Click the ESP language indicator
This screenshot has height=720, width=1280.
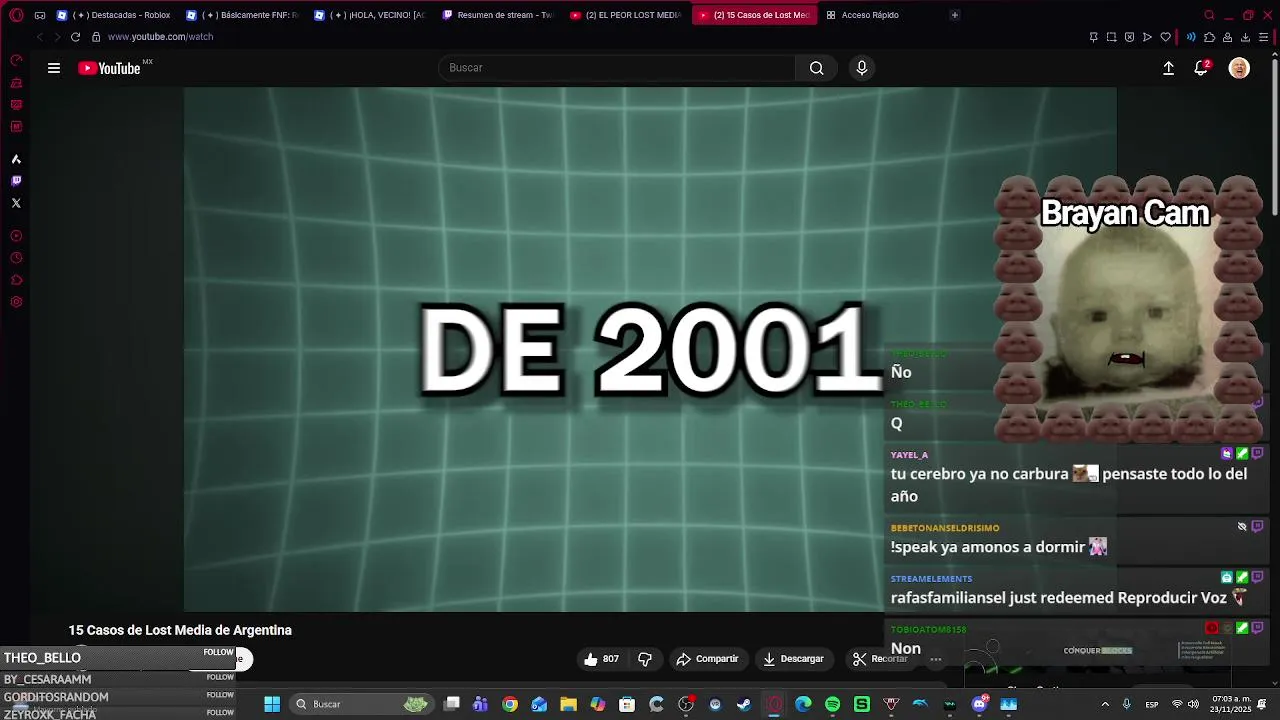(x=1152, y=704)
